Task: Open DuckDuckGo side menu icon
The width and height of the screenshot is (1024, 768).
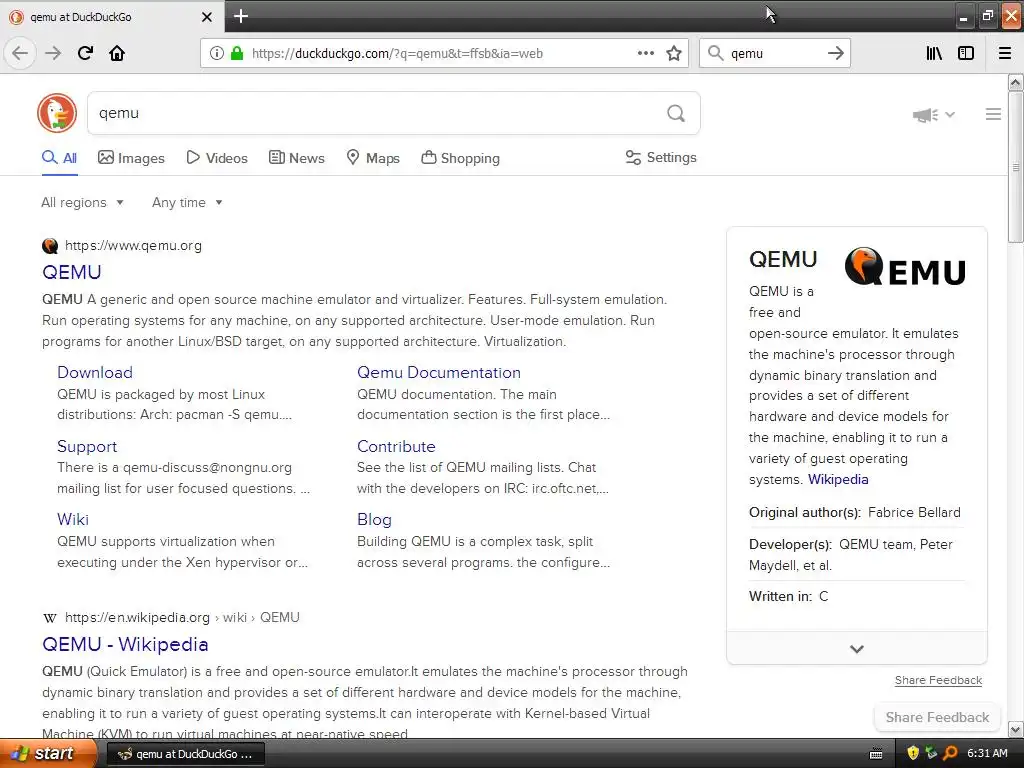Action: pyautogui.click(x=993, y=114)
